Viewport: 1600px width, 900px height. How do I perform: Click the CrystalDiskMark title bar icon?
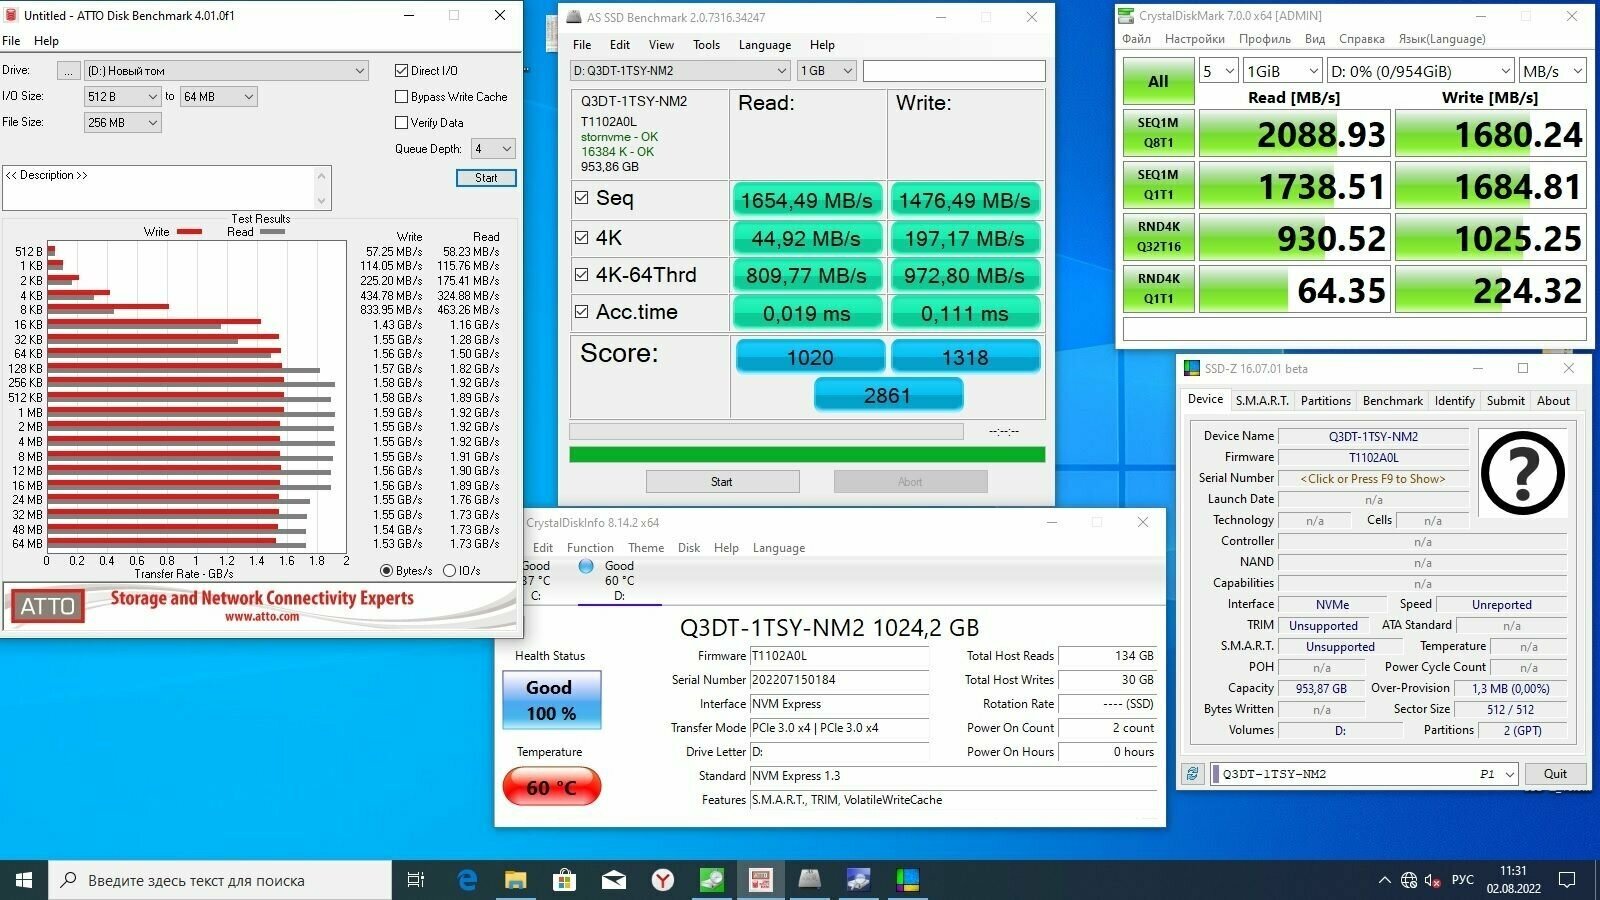[1126, 16]
